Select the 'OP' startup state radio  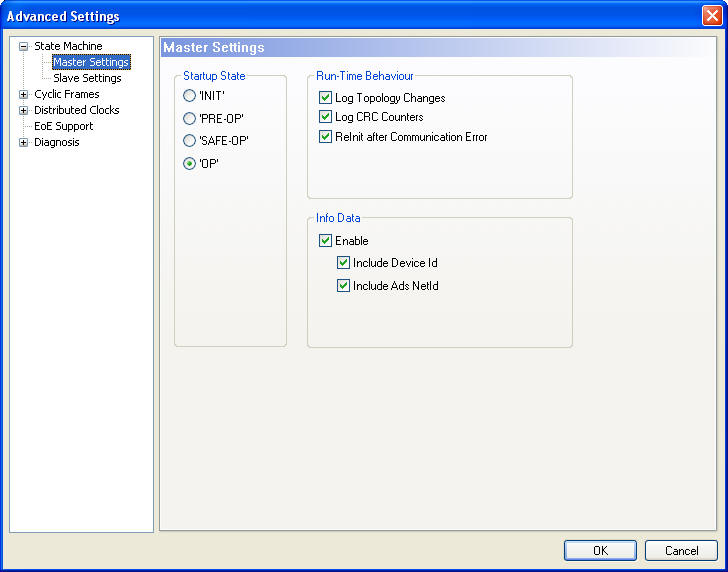click(190, 164)
